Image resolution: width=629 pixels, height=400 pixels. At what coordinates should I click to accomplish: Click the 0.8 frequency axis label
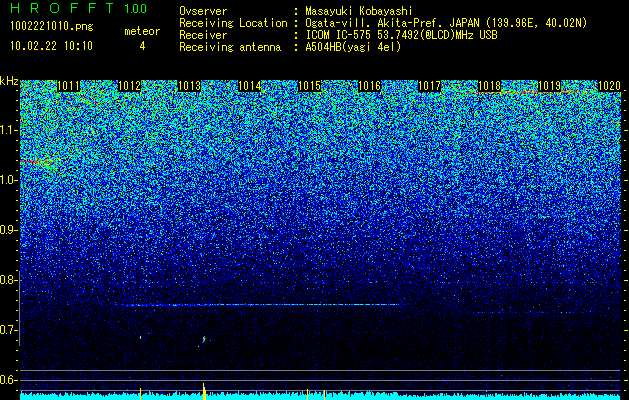(x=8, y=280)
